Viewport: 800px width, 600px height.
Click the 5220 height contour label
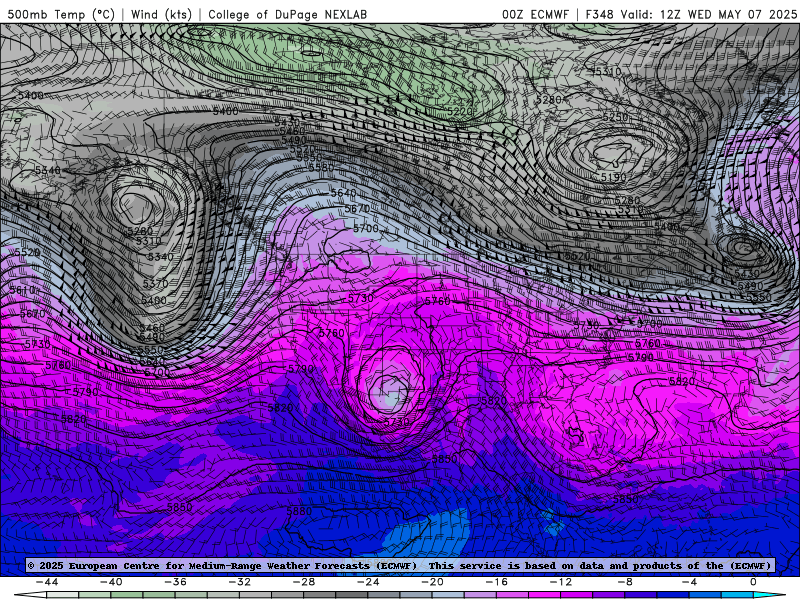click(460, 111)
